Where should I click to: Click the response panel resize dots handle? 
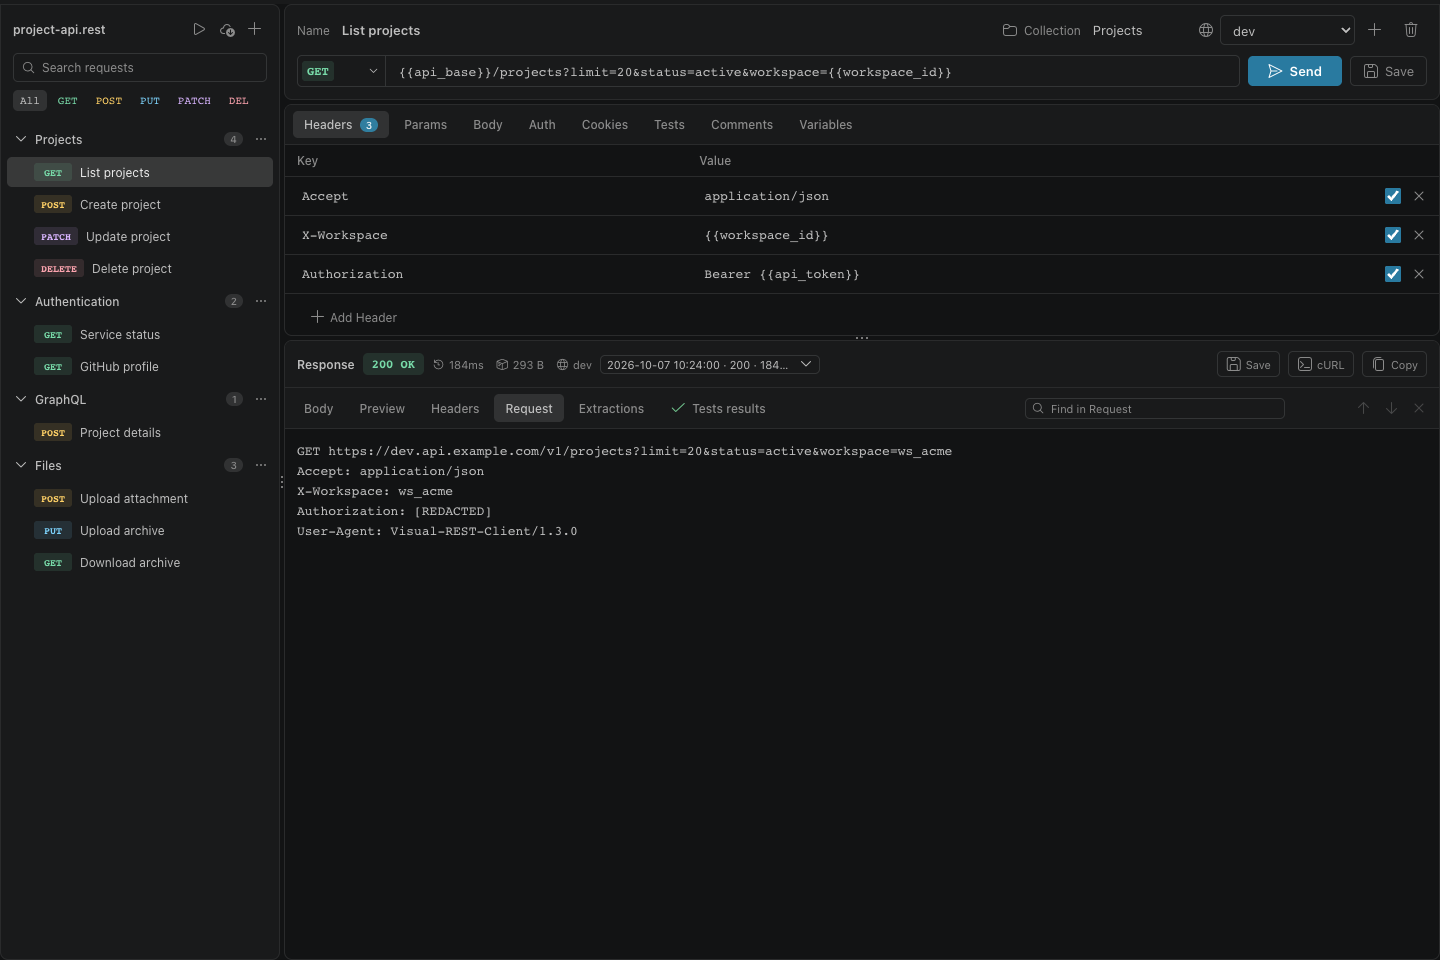[862, 338]
